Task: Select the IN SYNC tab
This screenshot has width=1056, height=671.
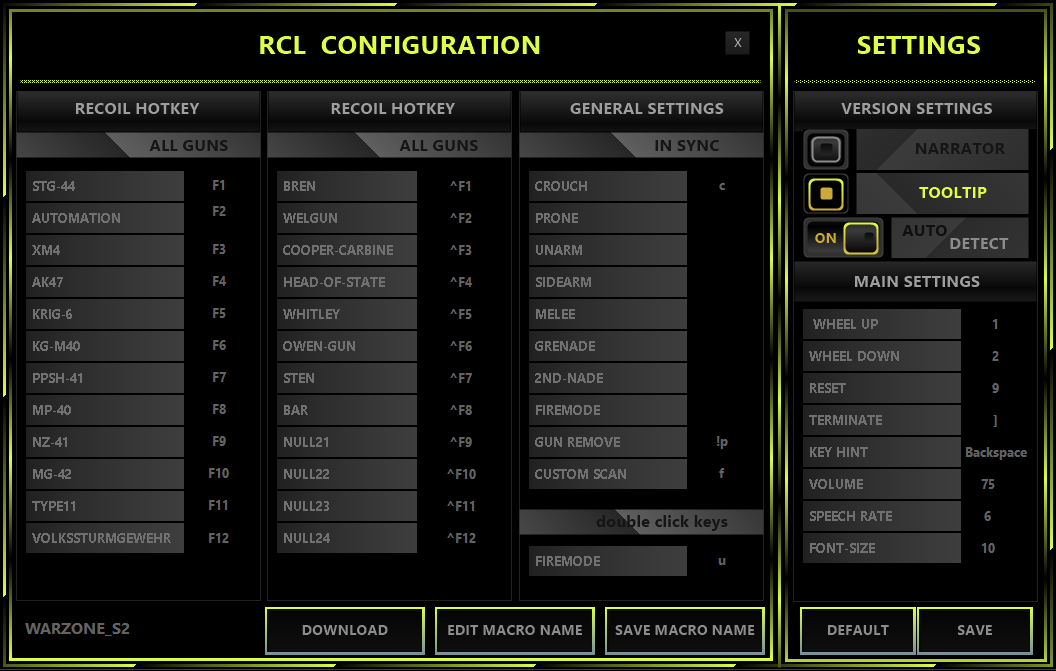Action: coord(686,146)
